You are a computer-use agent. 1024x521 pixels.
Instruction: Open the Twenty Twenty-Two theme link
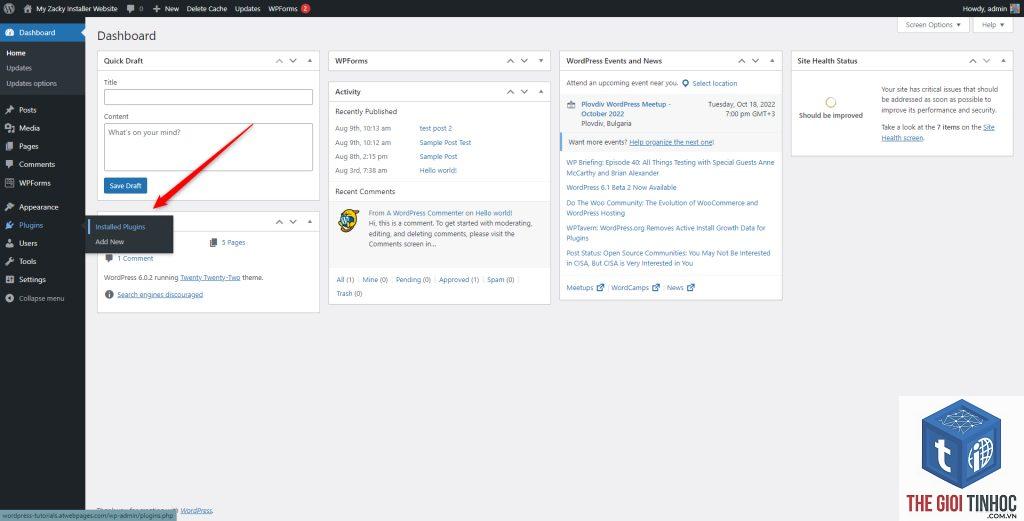tap(210, 277)
